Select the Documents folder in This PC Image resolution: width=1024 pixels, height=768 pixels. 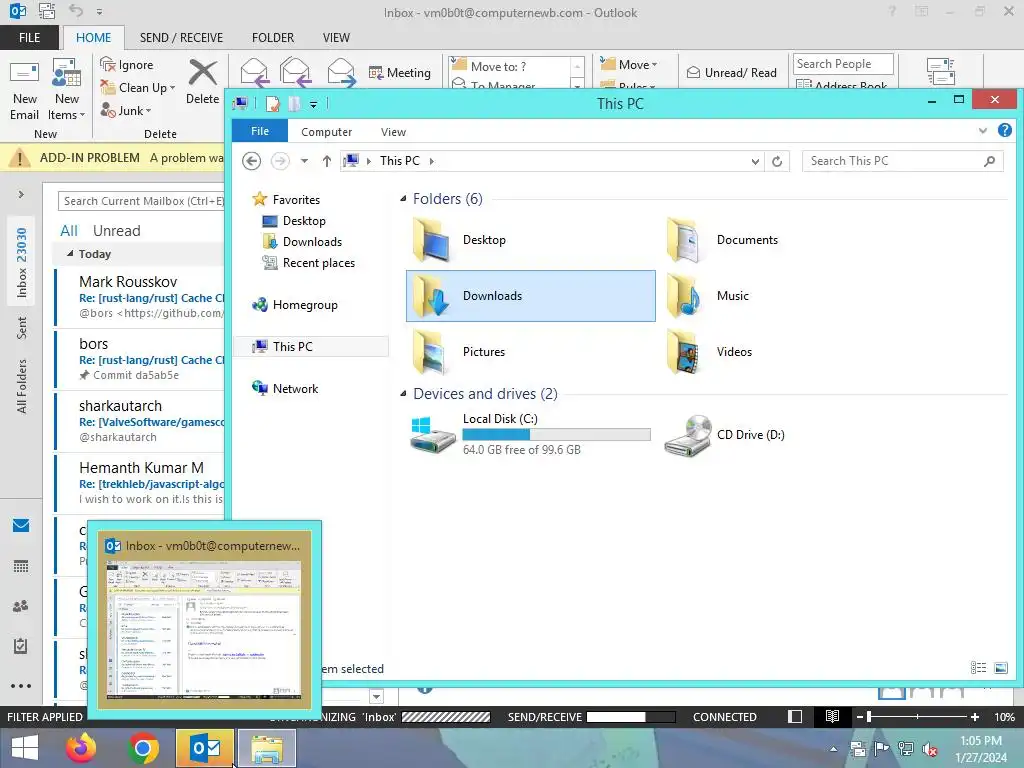pyautogui.click(x=722, y=240)
